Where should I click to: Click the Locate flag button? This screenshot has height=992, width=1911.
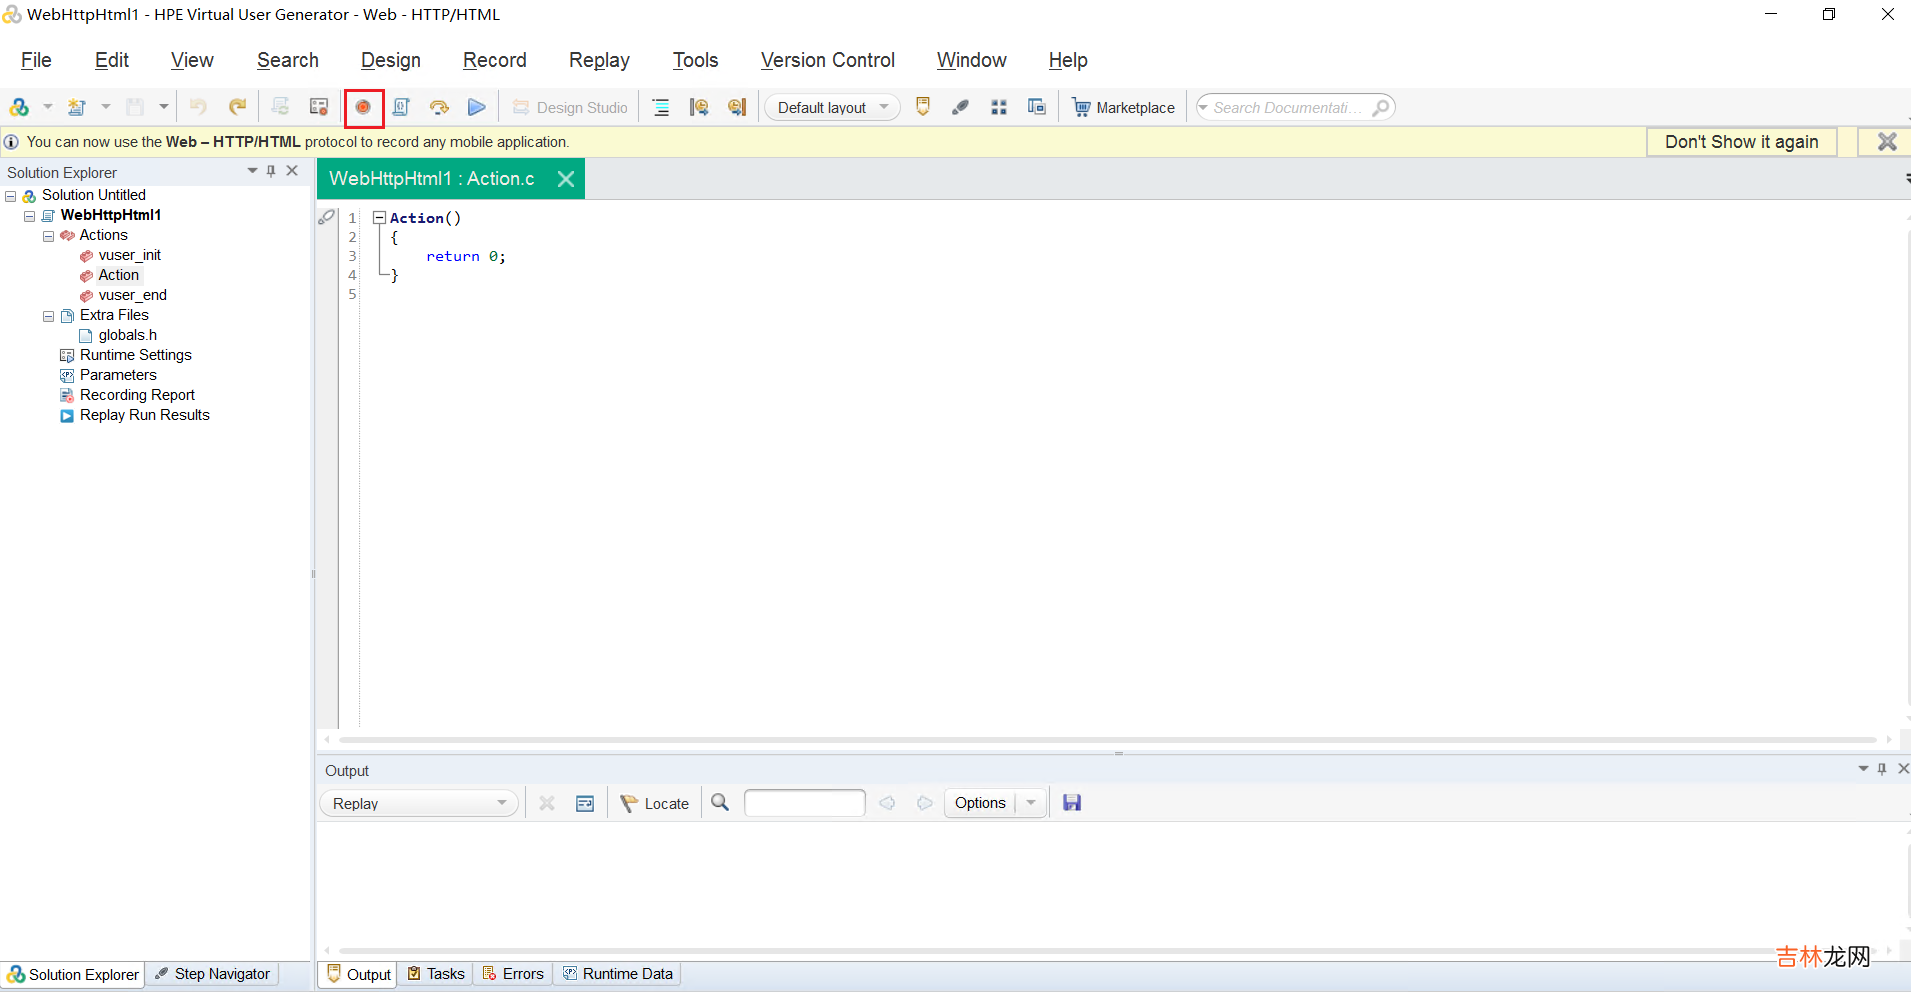(x=655, y=803)
